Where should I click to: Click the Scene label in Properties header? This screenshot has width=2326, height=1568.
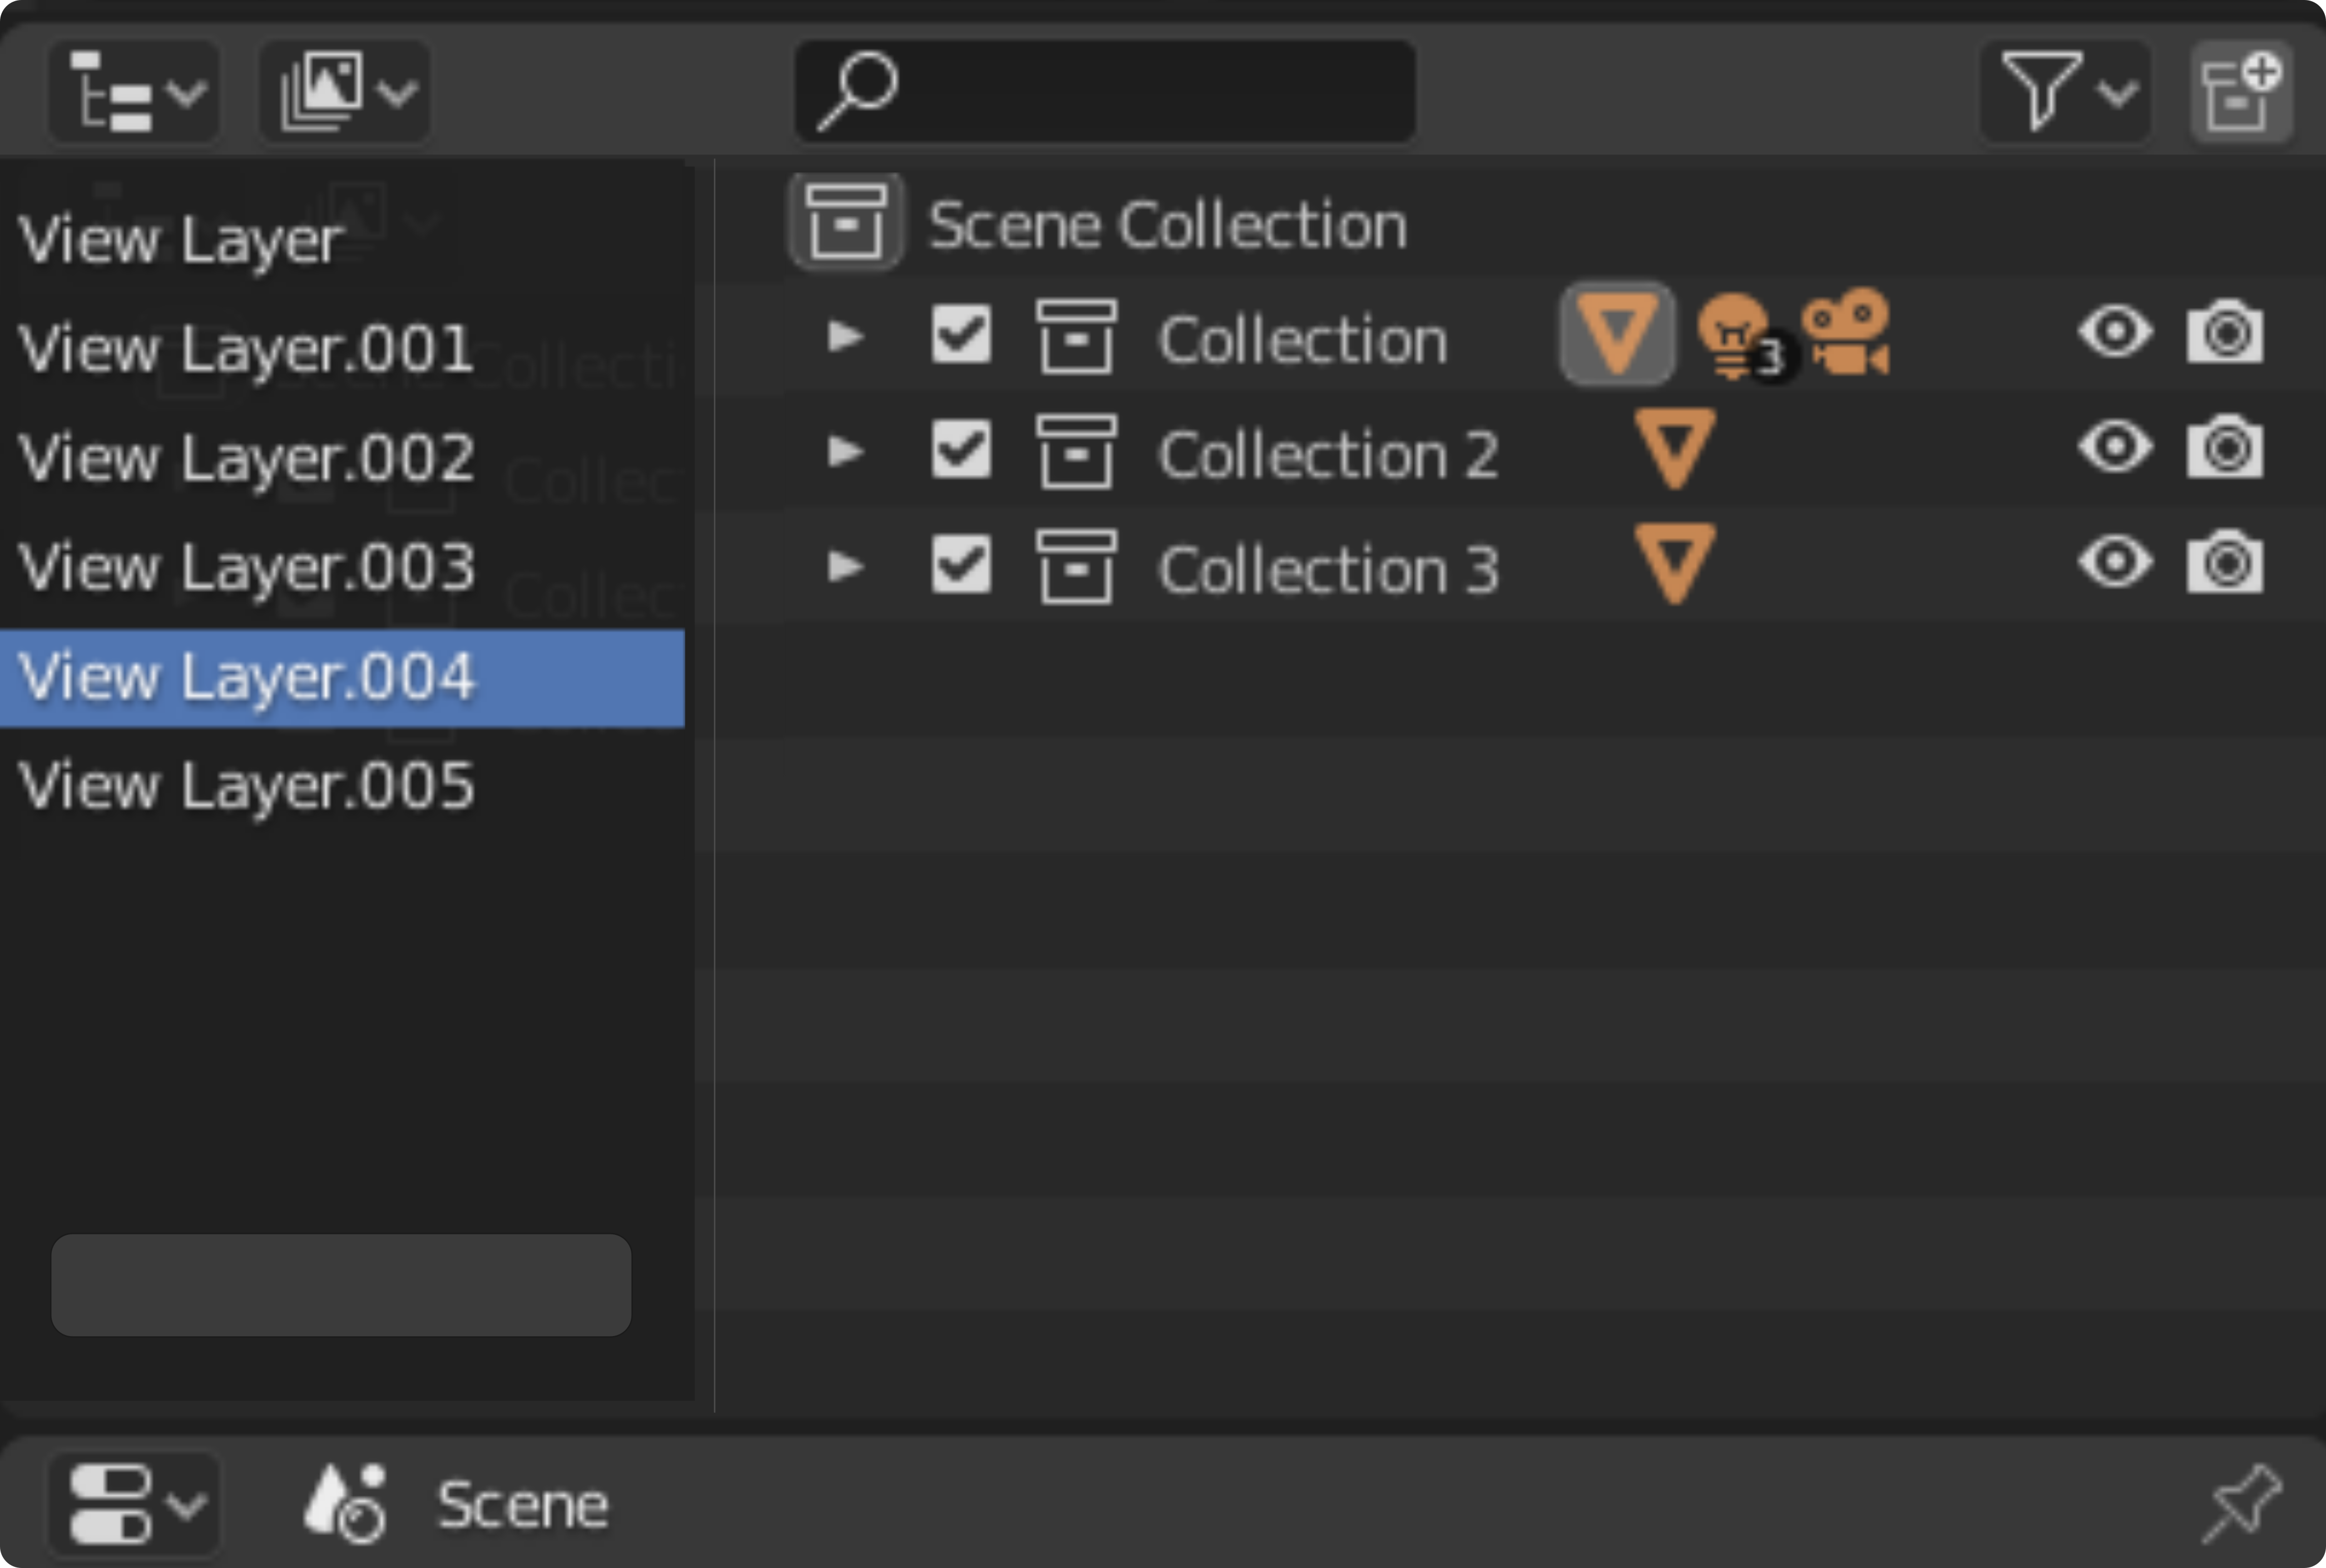(523, 1505)
